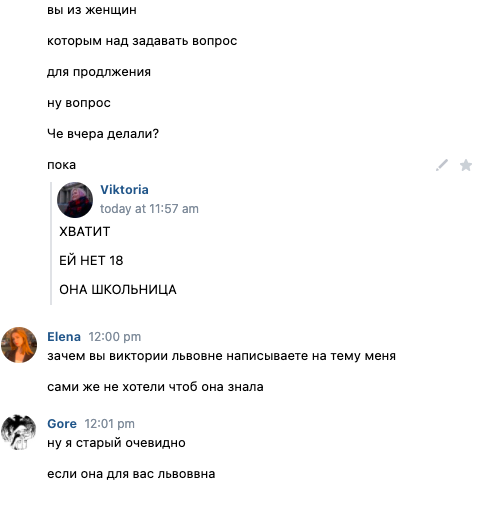
Task: Click Elena's 12:00 pm message timestamp
Action: coord(115,337)
